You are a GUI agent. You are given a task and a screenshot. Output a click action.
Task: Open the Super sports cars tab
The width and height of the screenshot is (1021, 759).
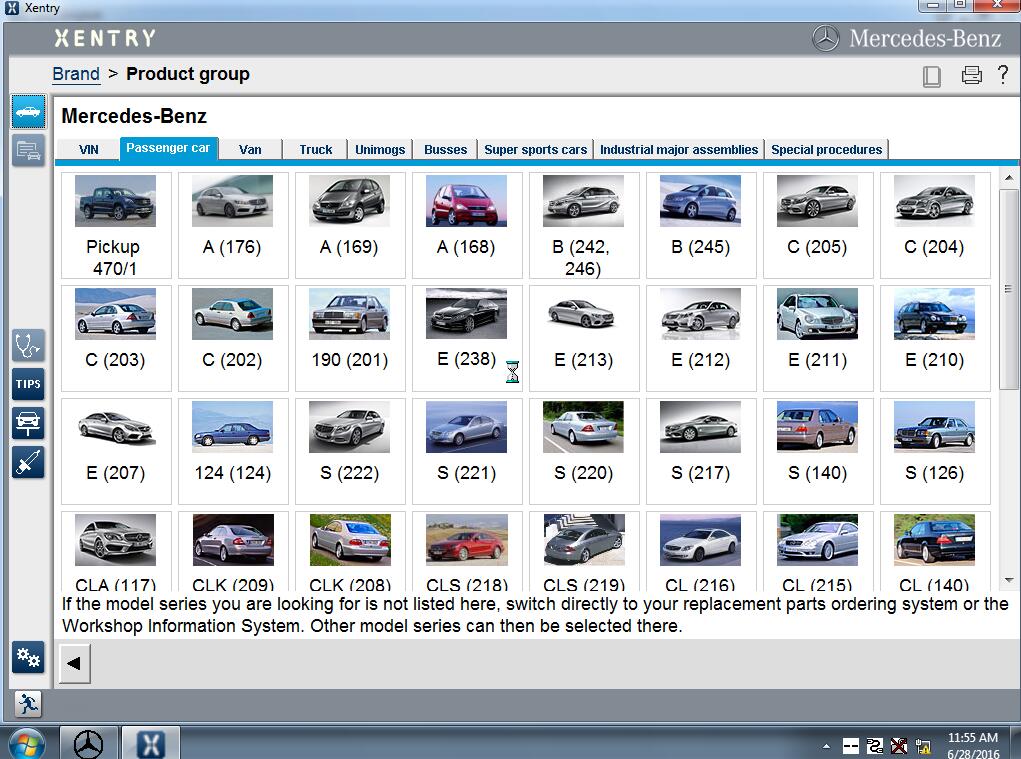click(x=535, y=150)
